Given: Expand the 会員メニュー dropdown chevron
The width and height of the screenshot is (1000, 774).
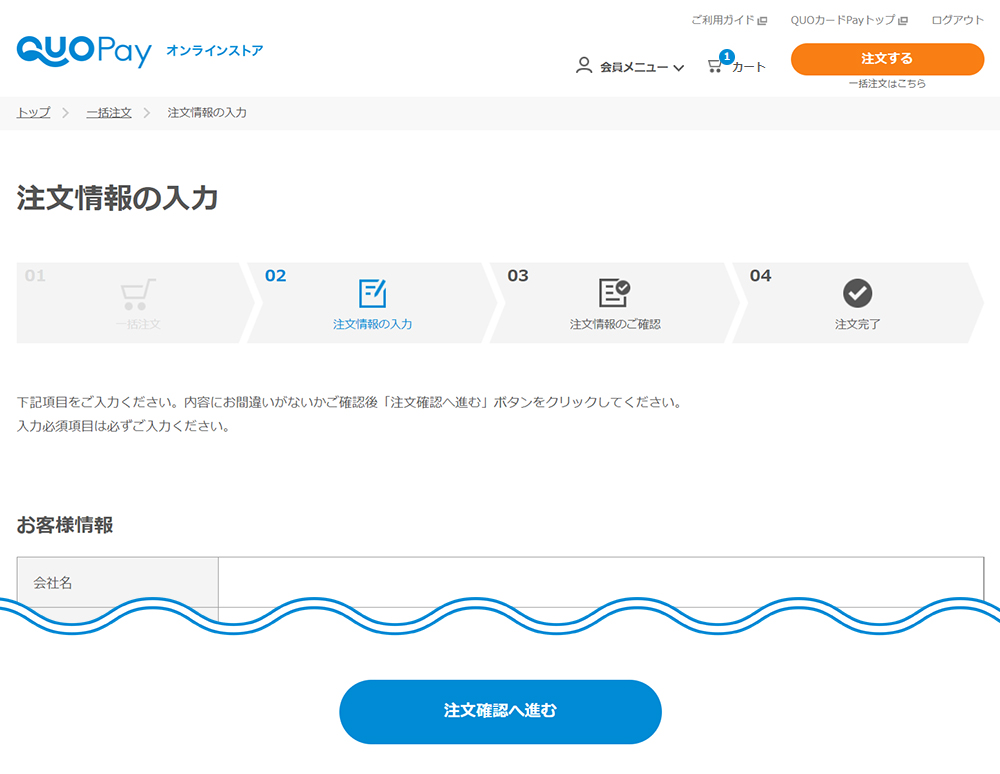Looking at the screenshot, I should tap(679, 68).
